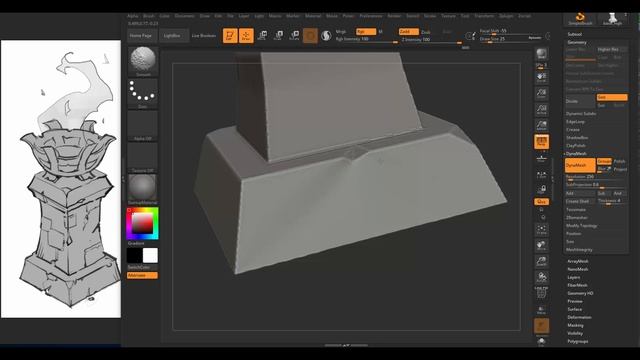Viewport: 640px width, 360px height.
Task: Expand the ShadowBox subsection
Action: pyautogui.click(x=577, y=138)
